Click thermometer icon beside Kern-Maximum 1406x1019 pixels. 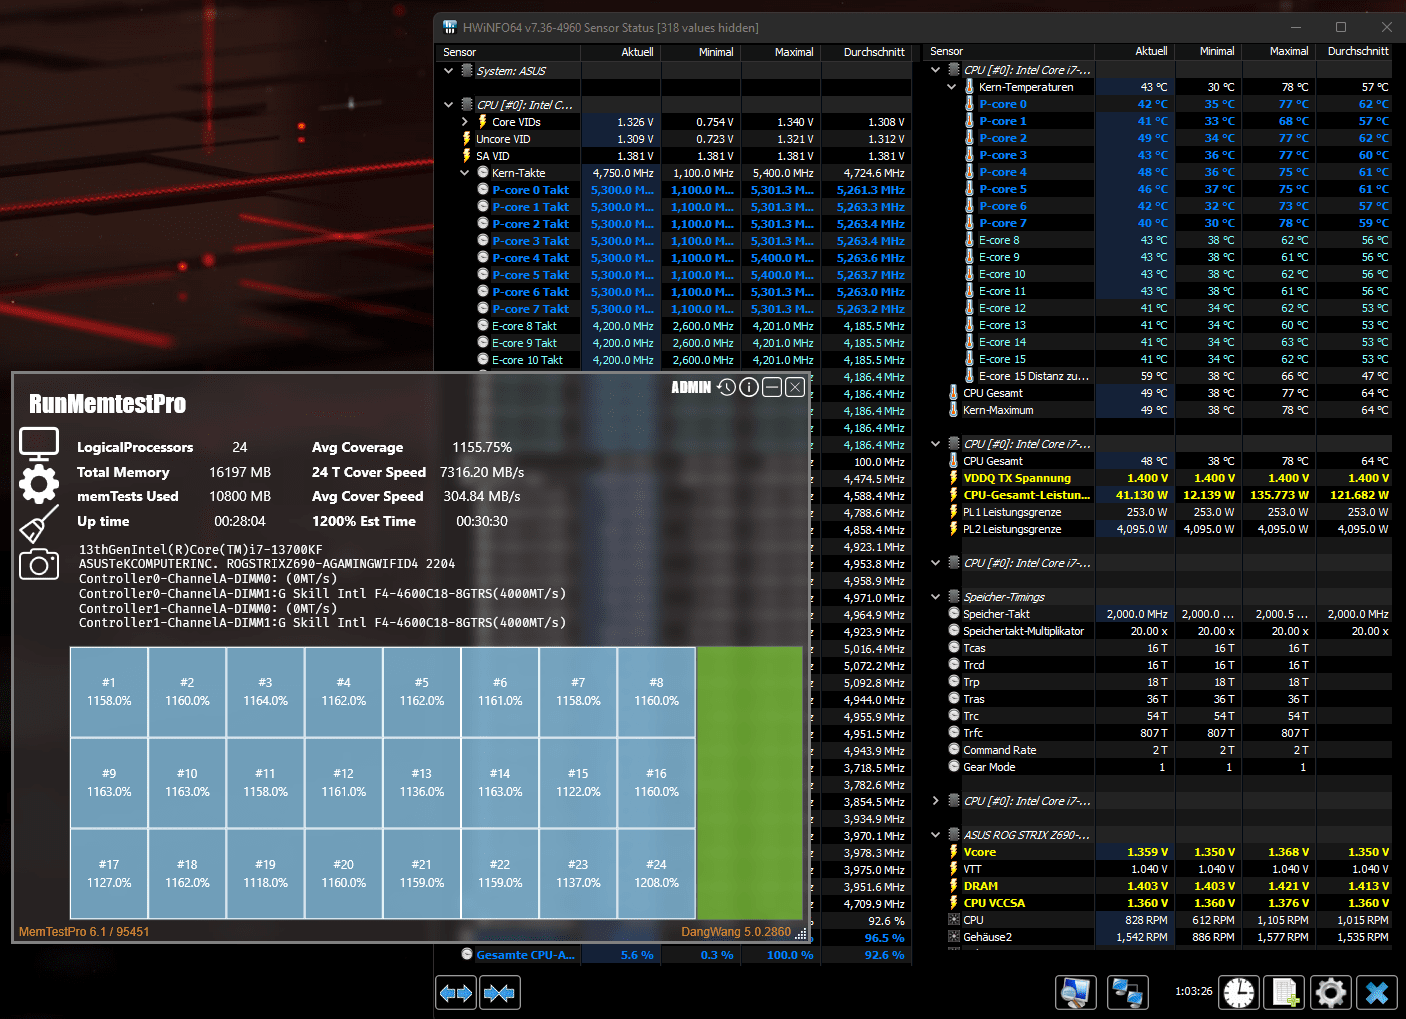coord(953,410)
